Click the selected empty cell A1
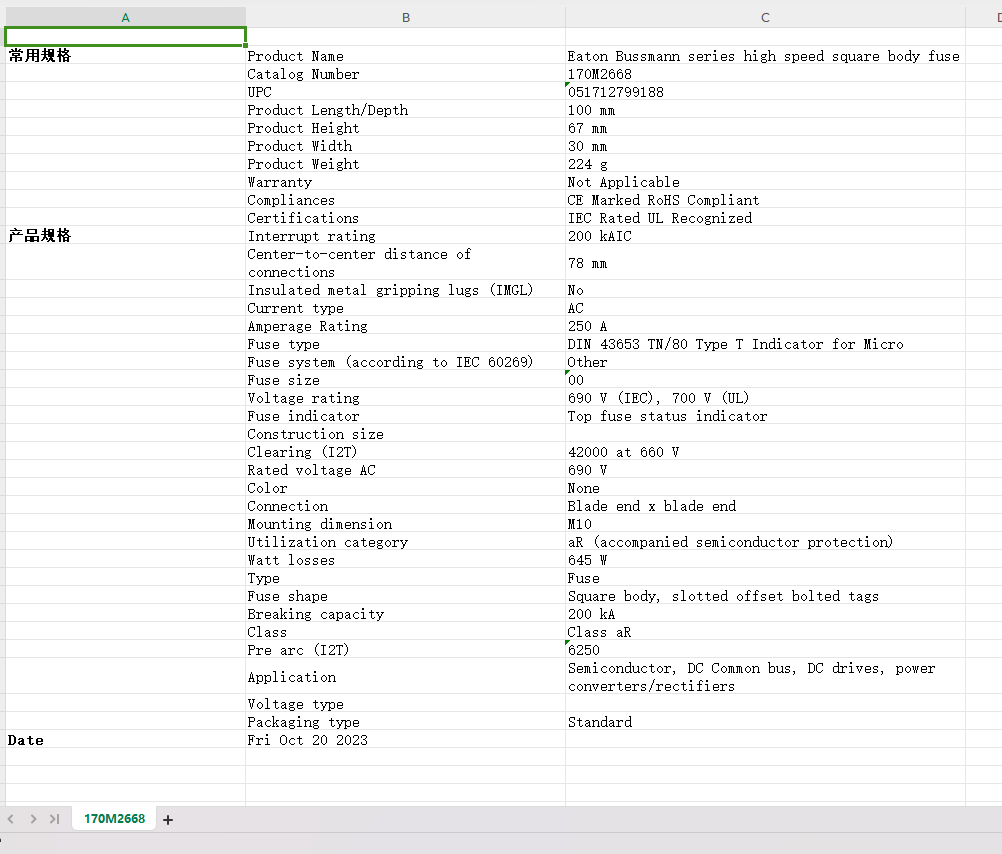The width and height of the screenshot is (1002, 854). point(125,37)
